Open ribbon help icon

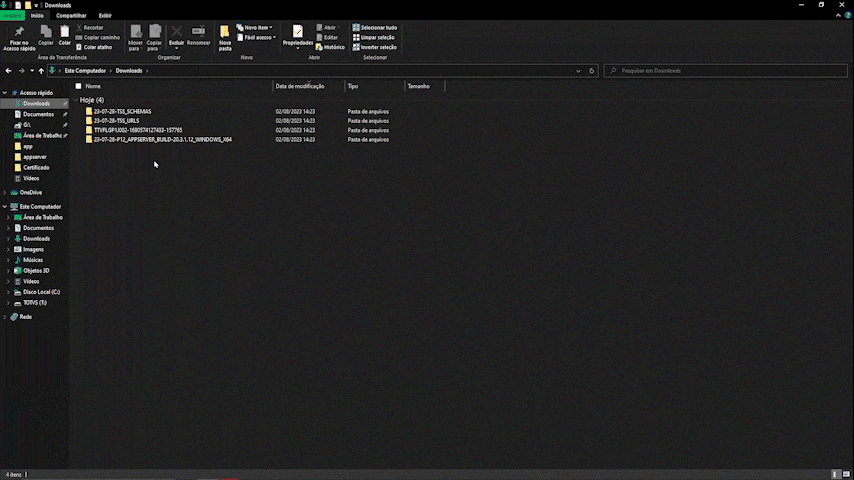pos(847,15)
